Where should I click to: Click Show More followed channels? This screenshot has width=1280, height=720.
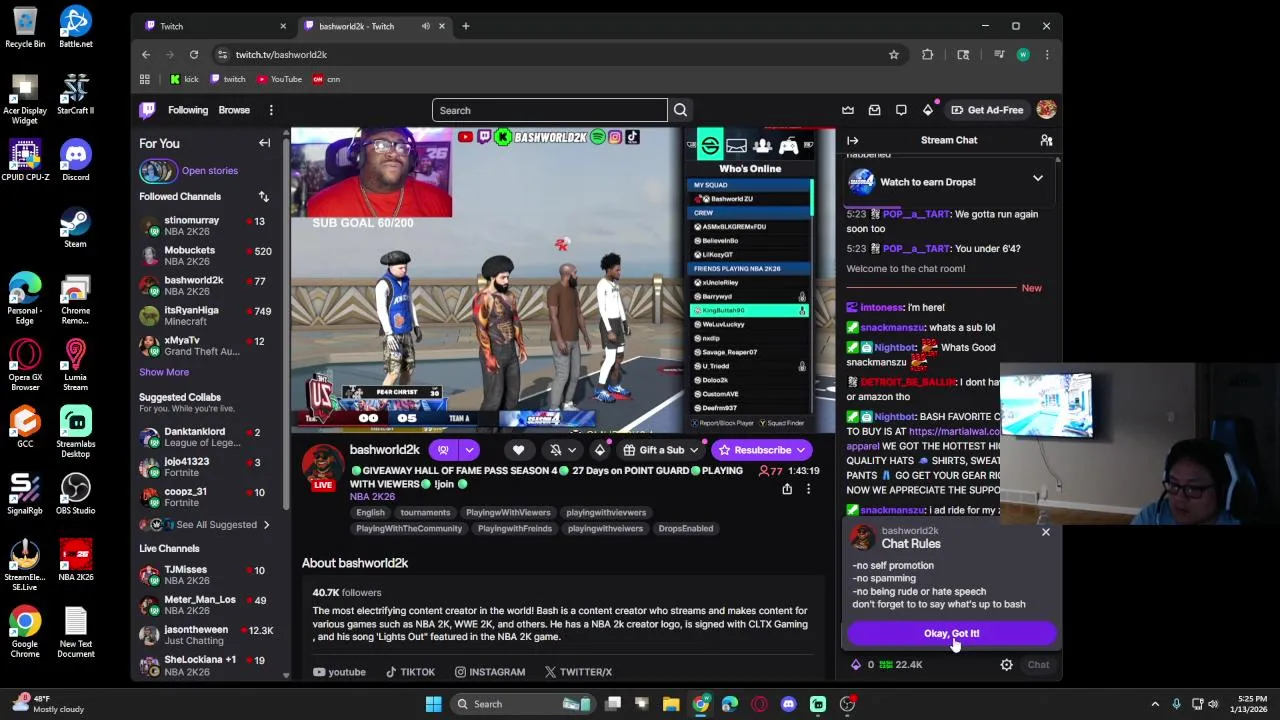164,372
